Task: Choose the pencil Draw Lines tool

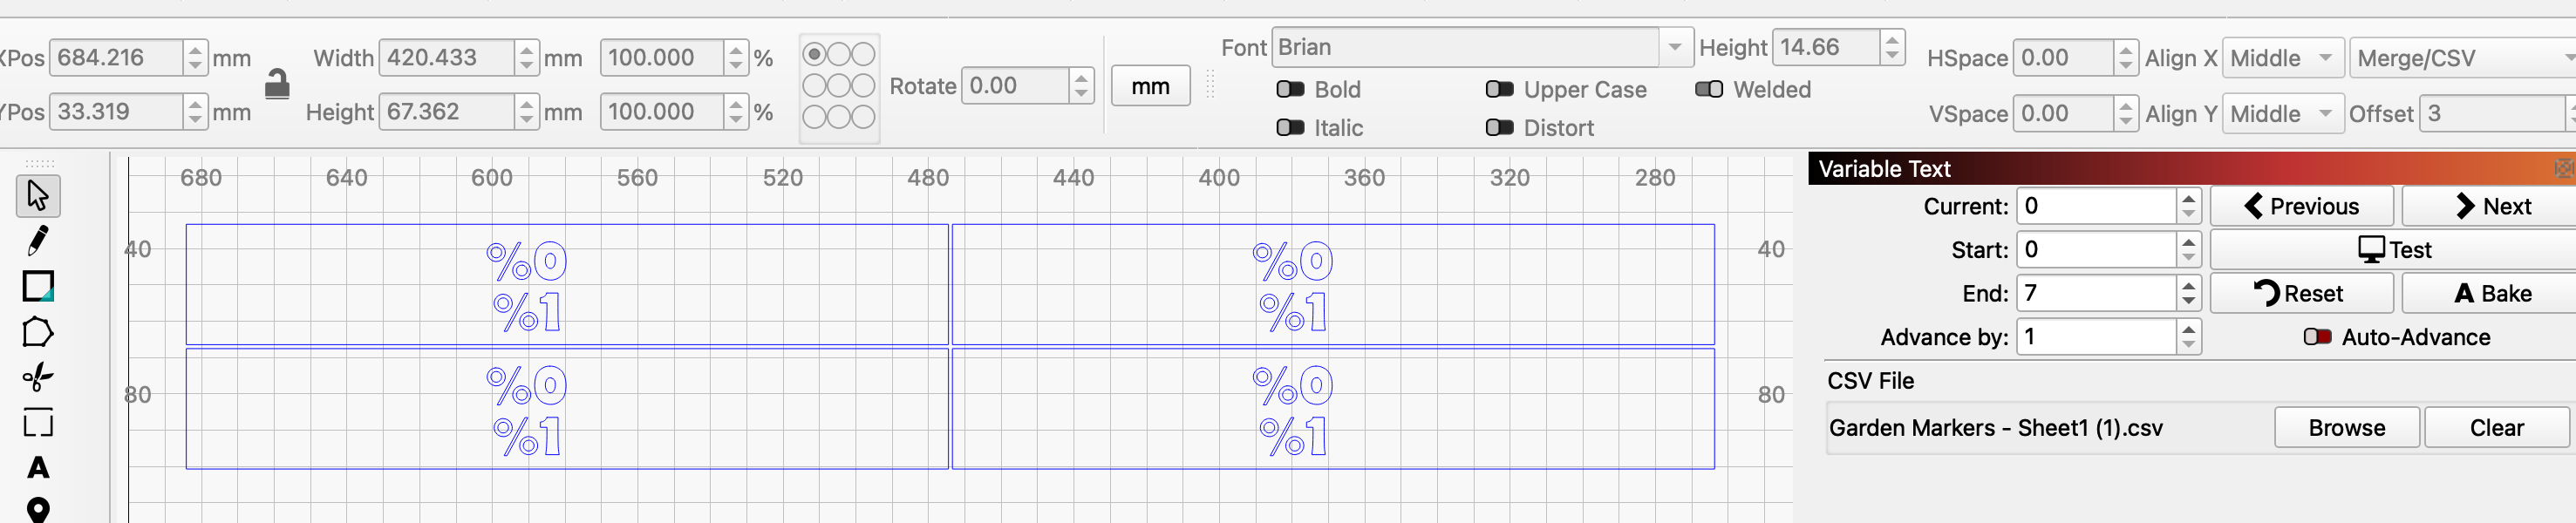Action: 38,241
